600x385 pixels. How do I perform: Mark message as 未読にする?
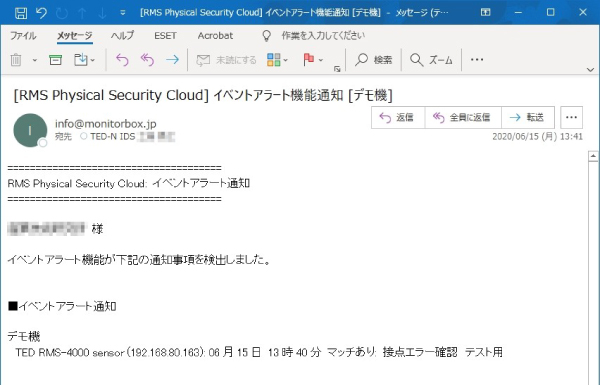(226, 60)
